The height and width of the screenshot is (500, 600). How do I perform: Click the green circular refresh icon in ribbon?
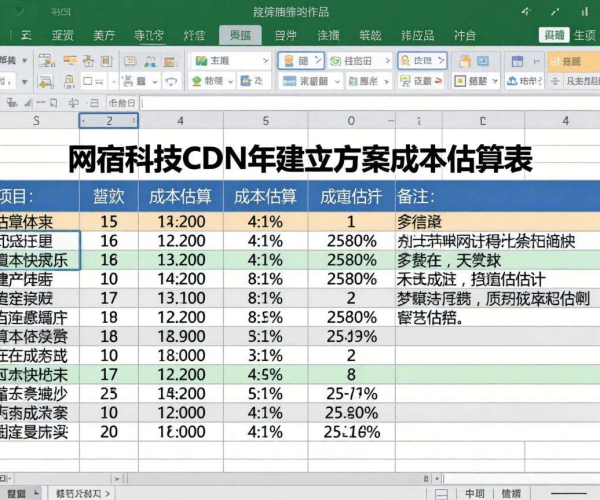point(336,61)
